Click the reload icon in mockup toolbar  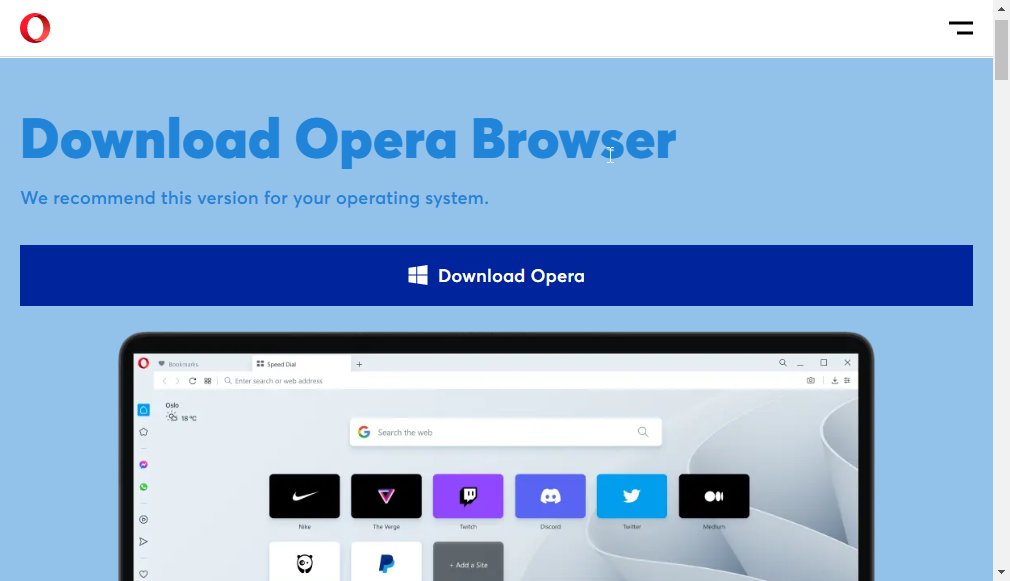tap(192, 381)
